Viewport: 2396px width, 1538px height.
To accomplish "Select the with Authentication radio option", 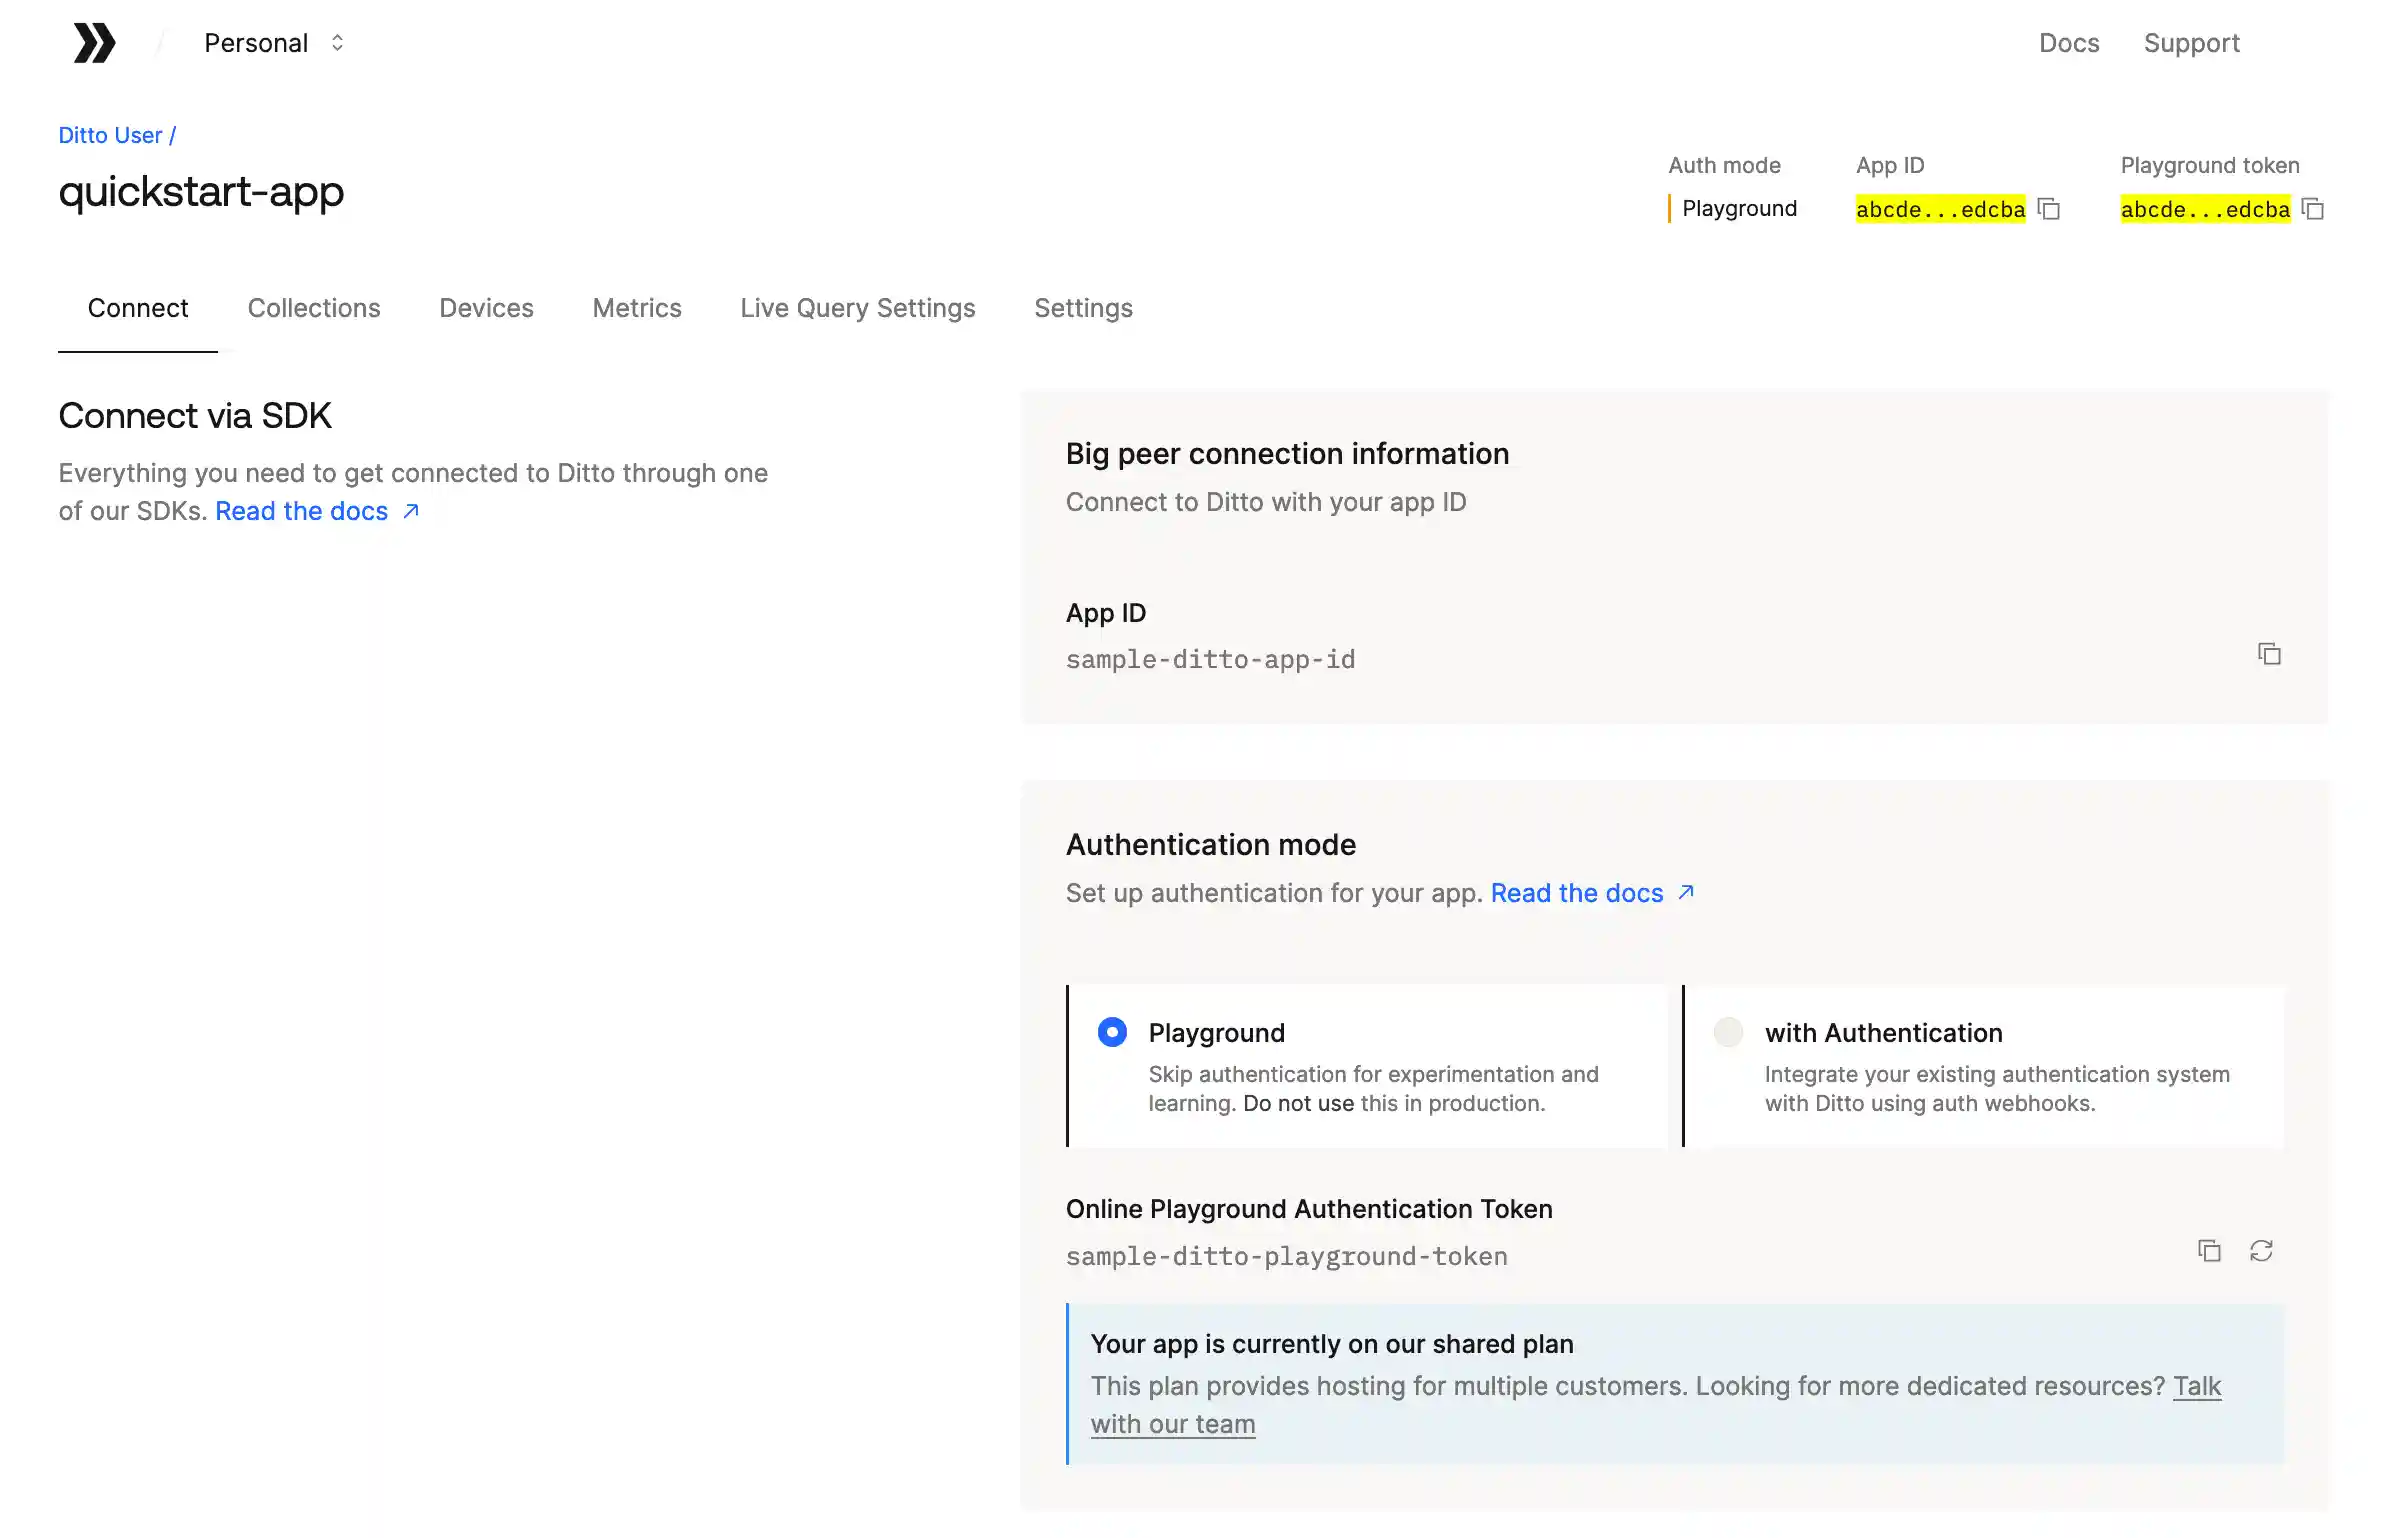I will click(x=1728, y=1032).
